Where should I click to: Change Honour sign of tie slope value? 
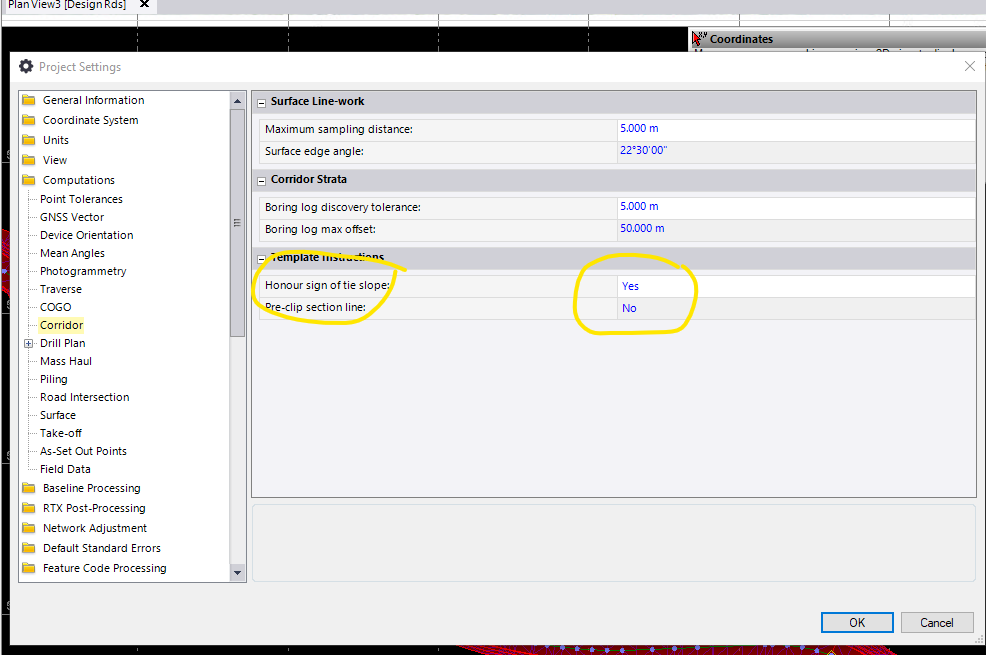(796, 286)
